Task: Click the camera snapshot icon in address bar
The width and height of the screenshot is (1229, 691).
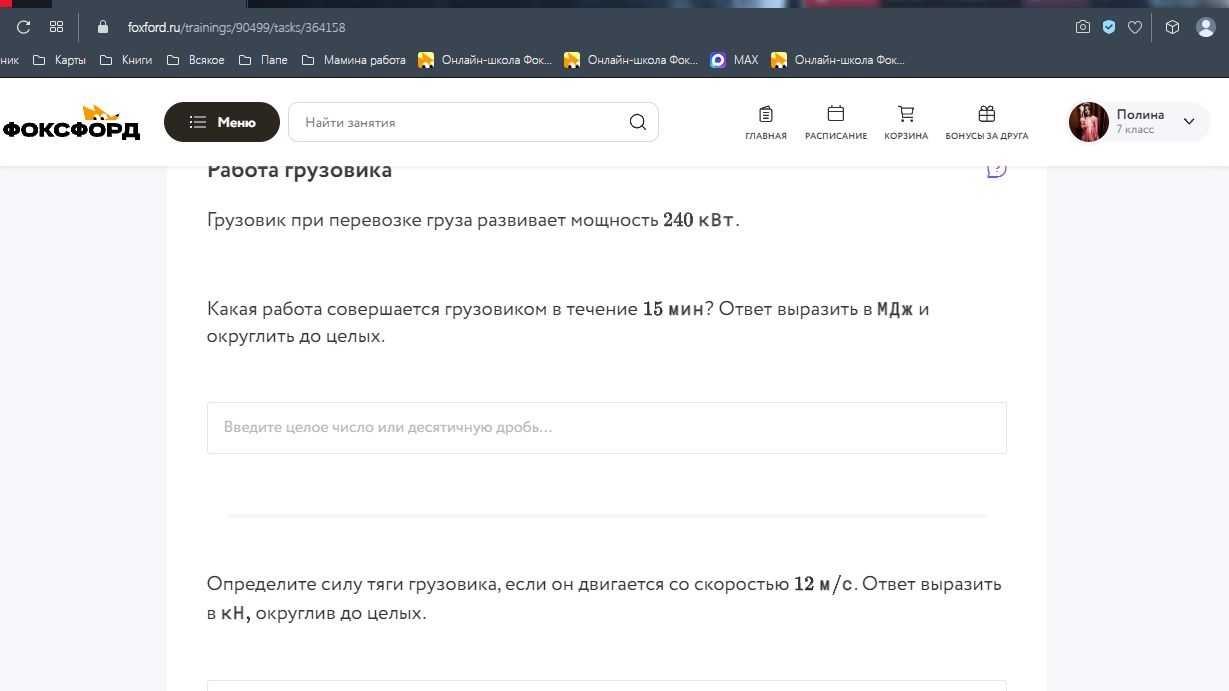Action: coord(1083,27)
